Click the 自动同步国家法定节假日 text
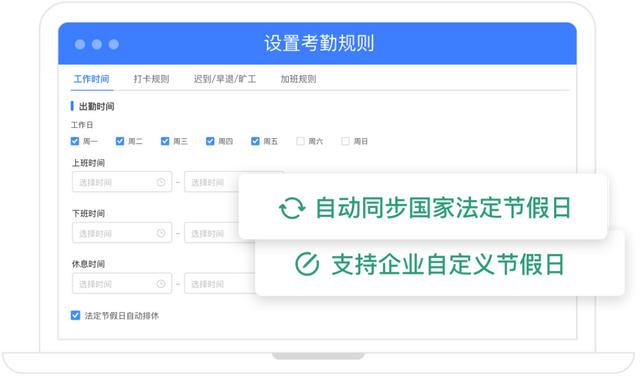The image size is (640, 376). 443,208
